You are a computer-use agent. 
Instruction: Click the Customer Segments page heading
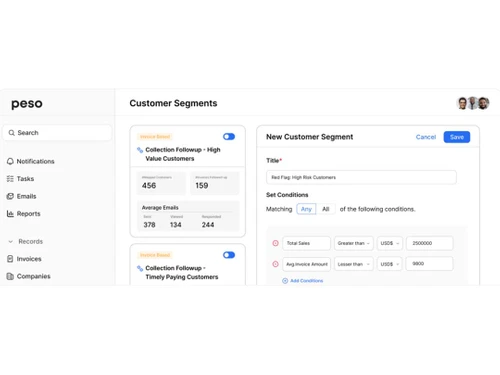tap(173, 103)
